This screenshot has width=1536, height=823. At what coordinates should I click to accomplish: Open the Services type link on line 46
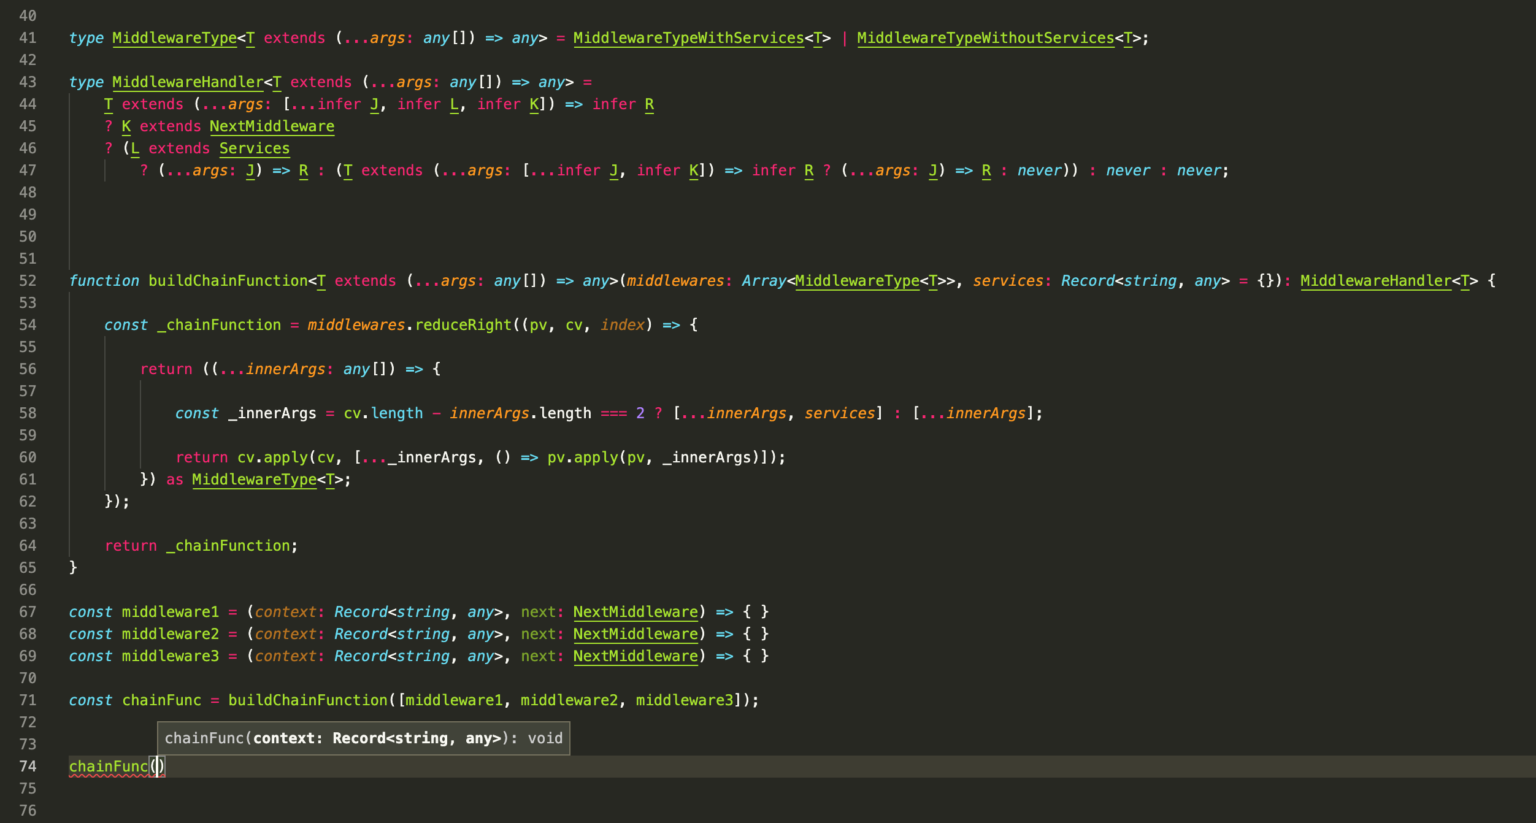(x=253, y=148)
